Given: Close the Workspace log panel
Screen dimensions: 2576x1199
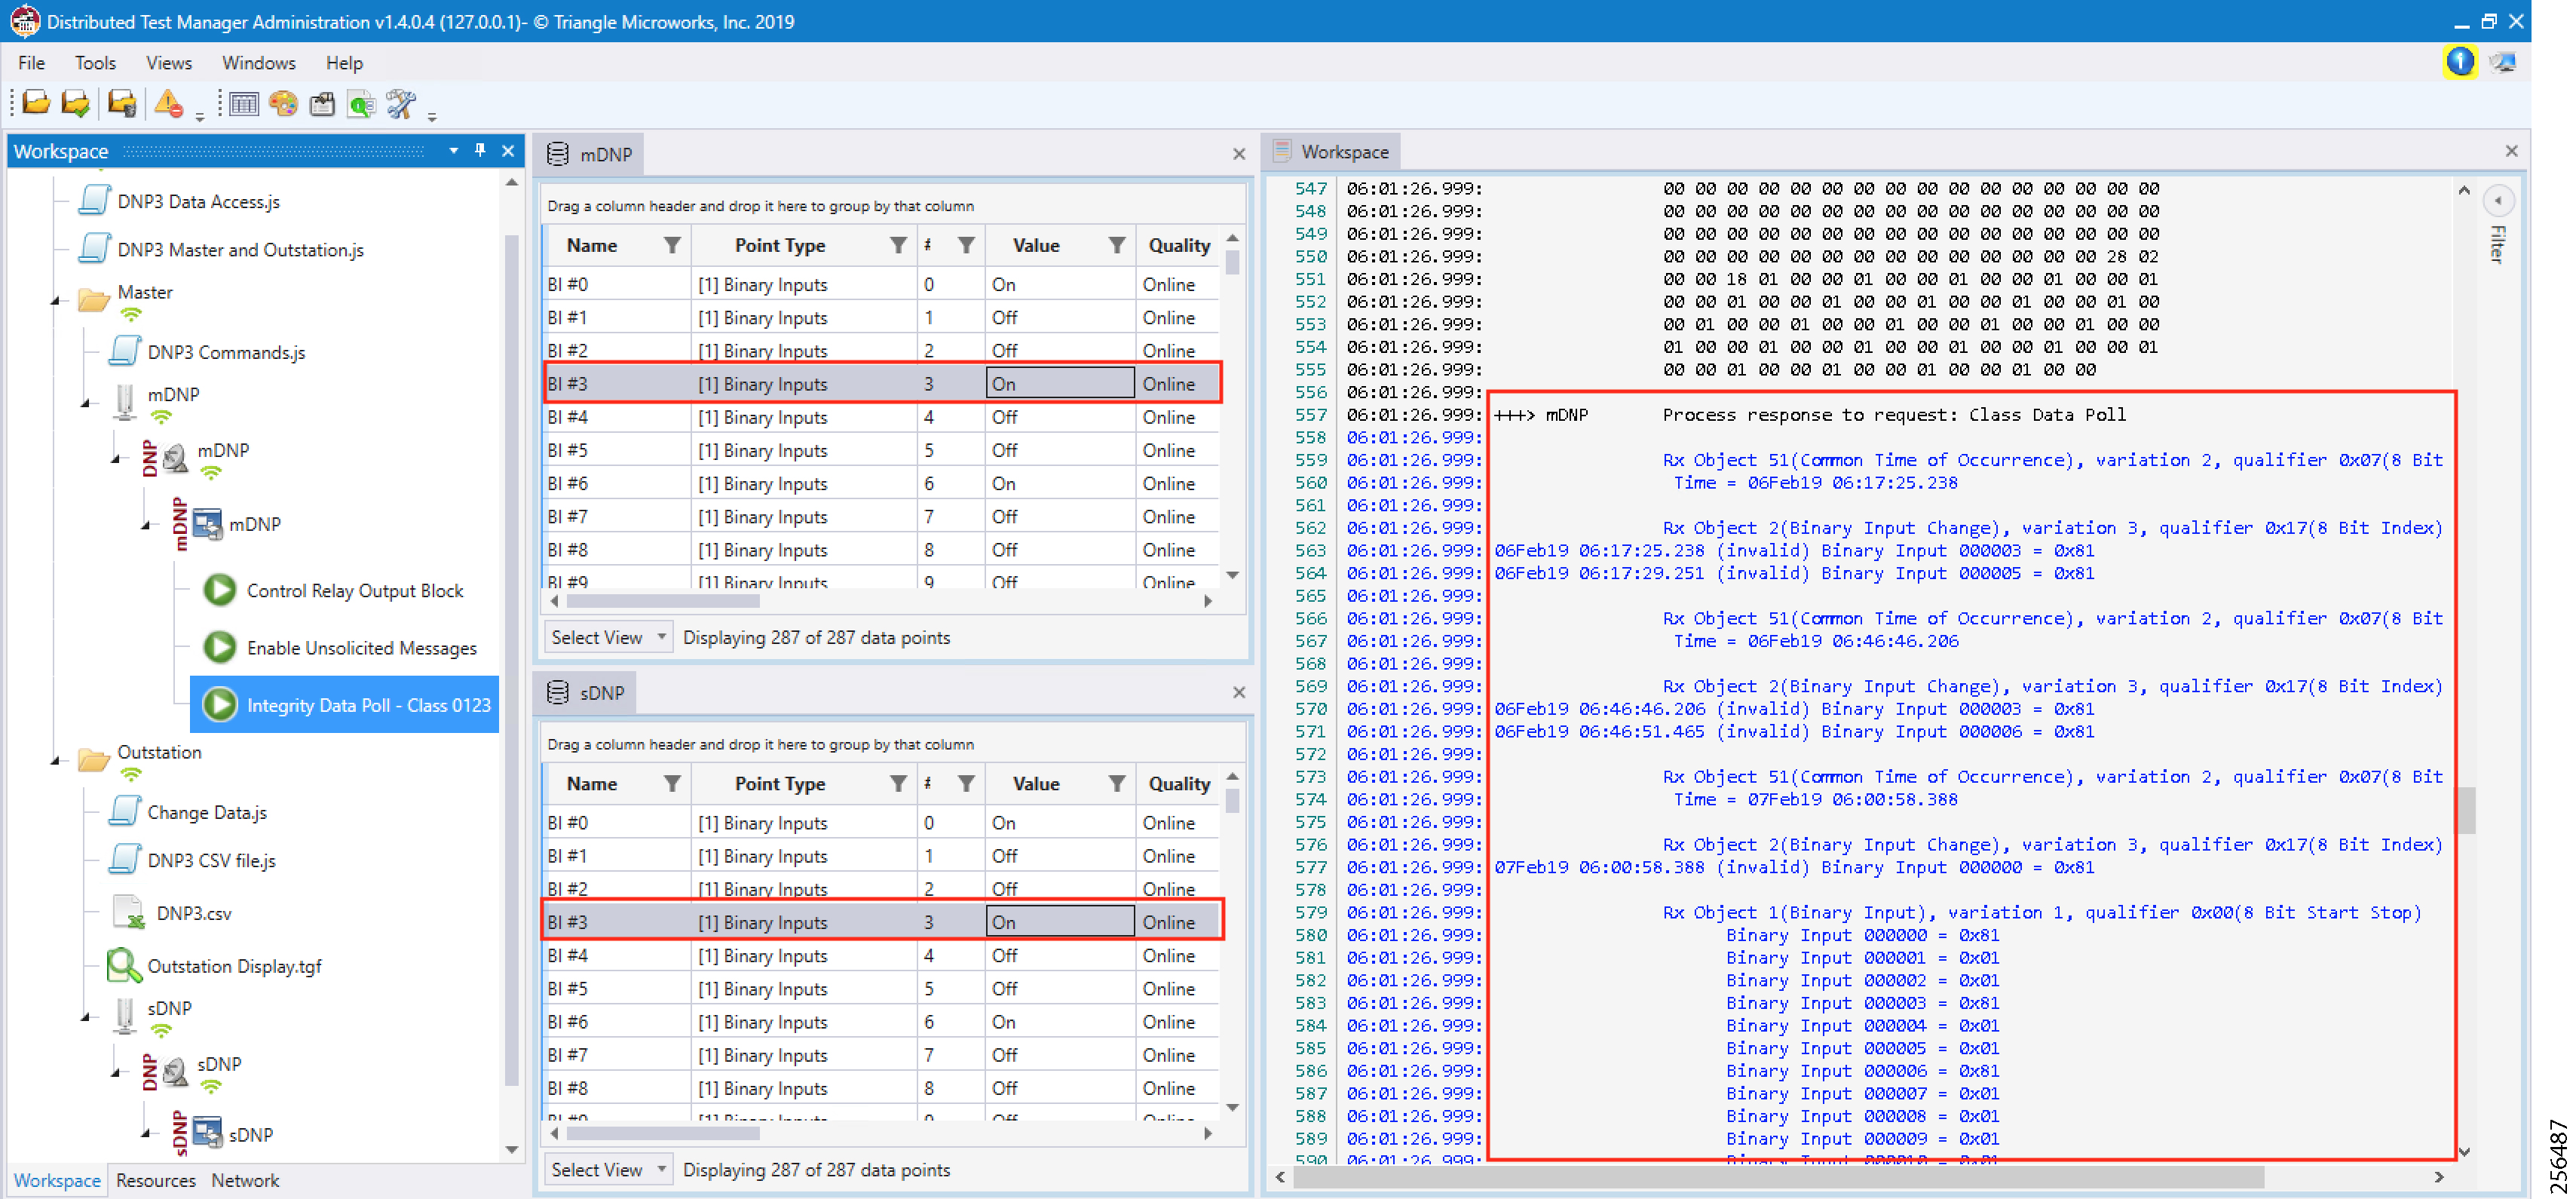Looking at the screenshot, I should coord(2511,151).
